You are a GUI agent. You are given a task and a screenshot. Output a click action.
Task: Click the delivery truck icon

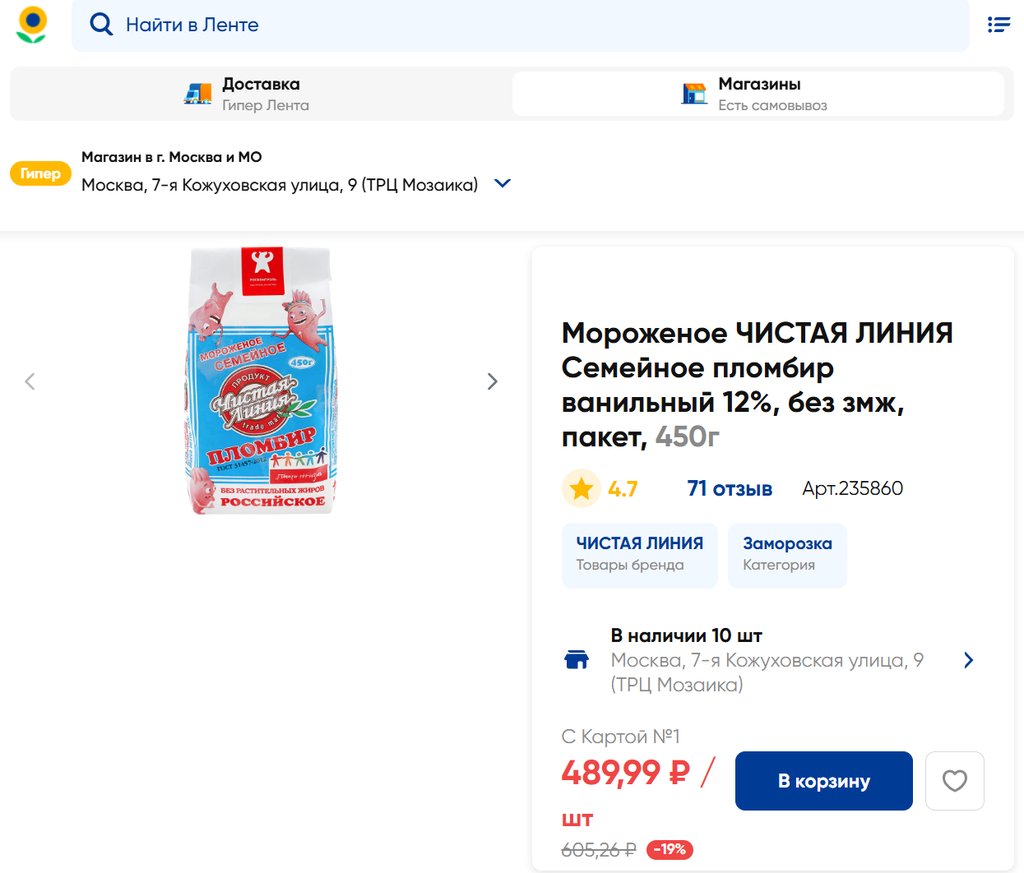point(198,94)
